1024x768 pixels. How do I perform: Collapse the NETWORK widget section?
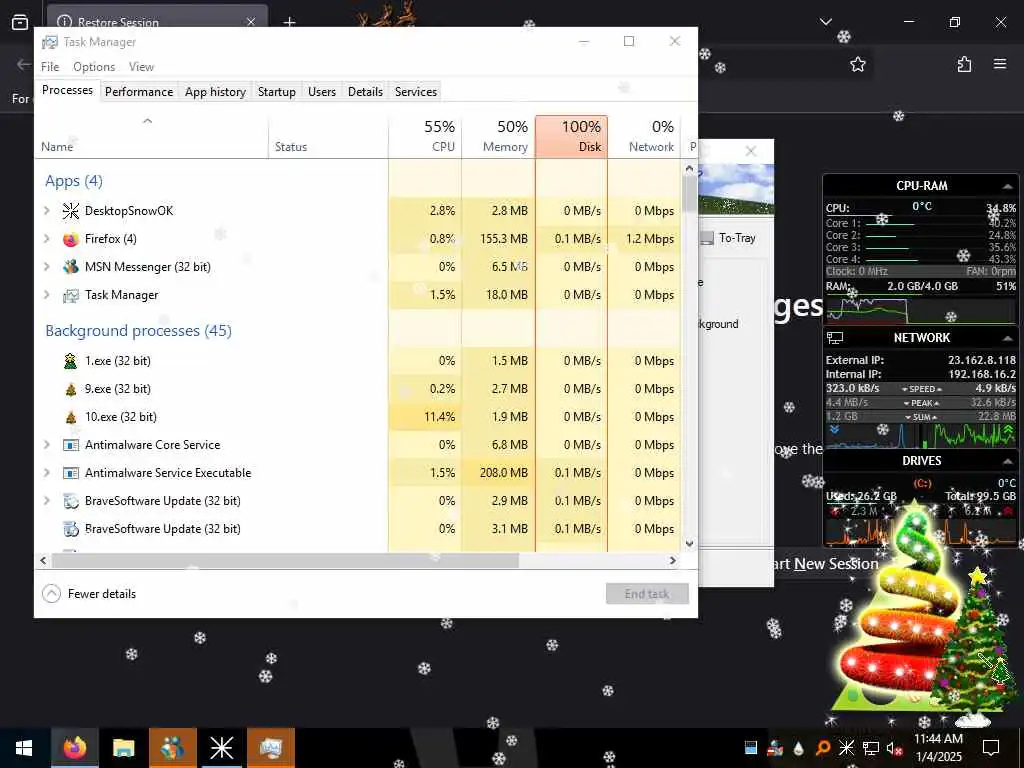1008,338
